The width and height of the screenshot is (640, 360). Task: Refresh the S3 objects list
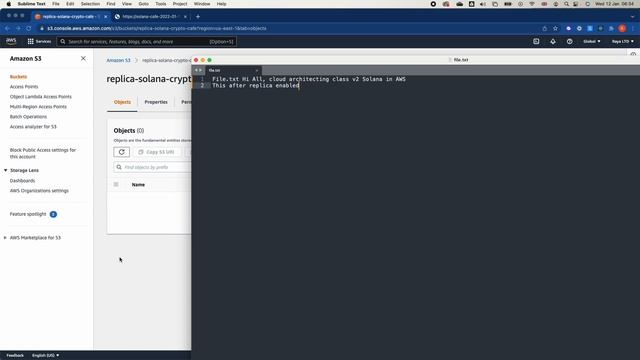point(122,152)
